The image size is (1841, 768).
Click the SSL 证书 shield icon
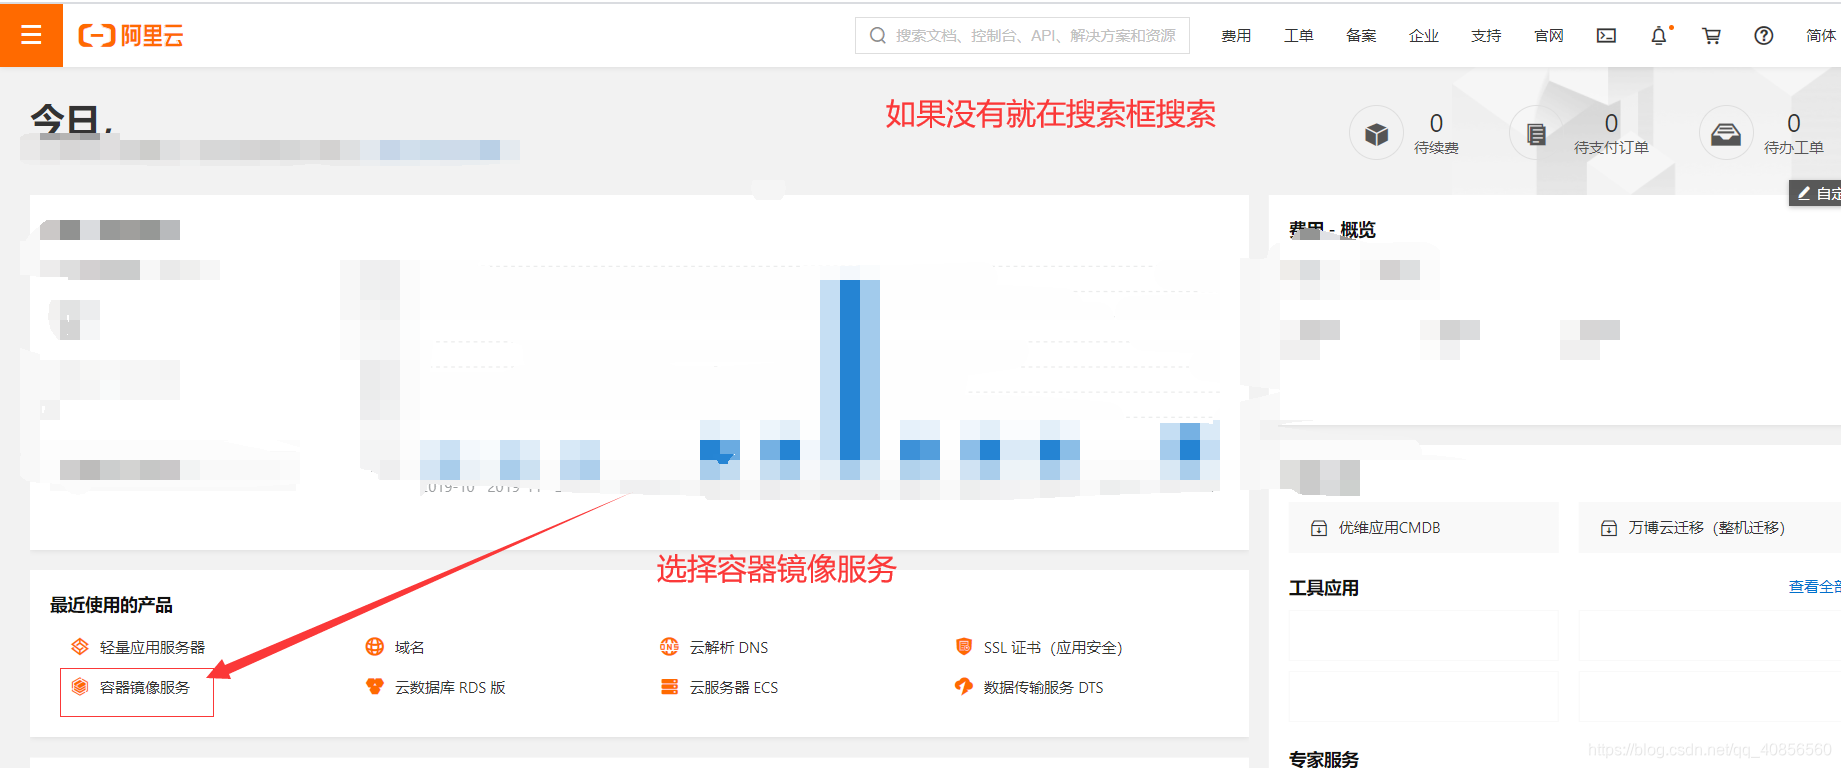tap(964, 647)
